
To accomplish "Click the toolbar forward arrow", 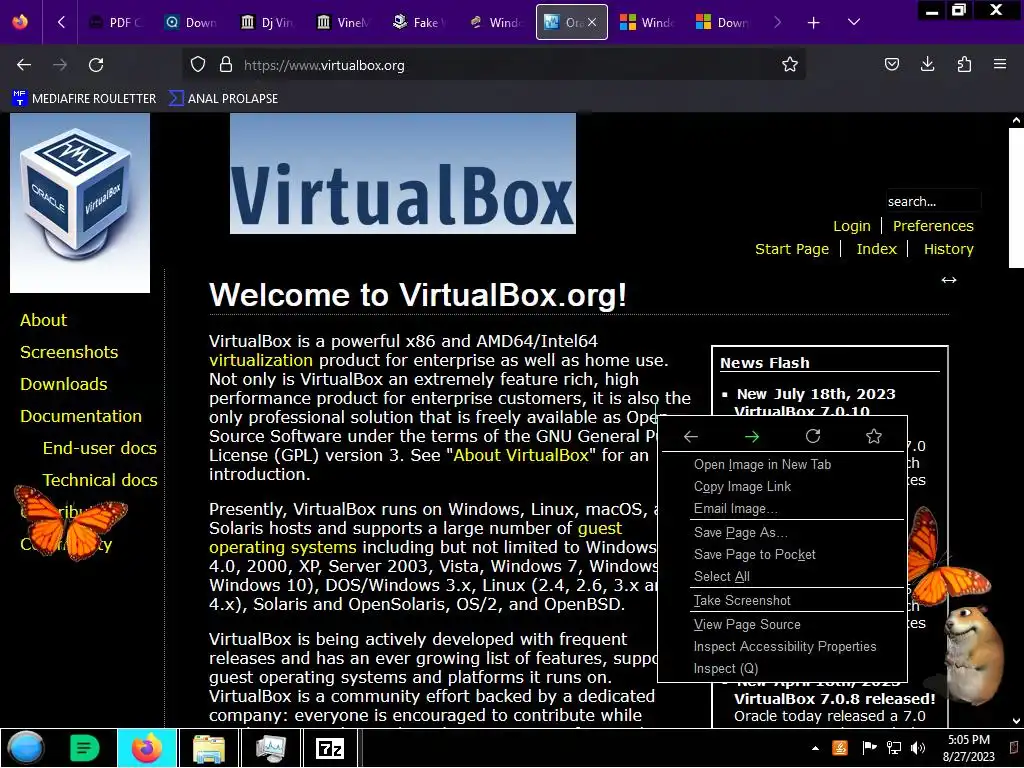I will point(60,65).
